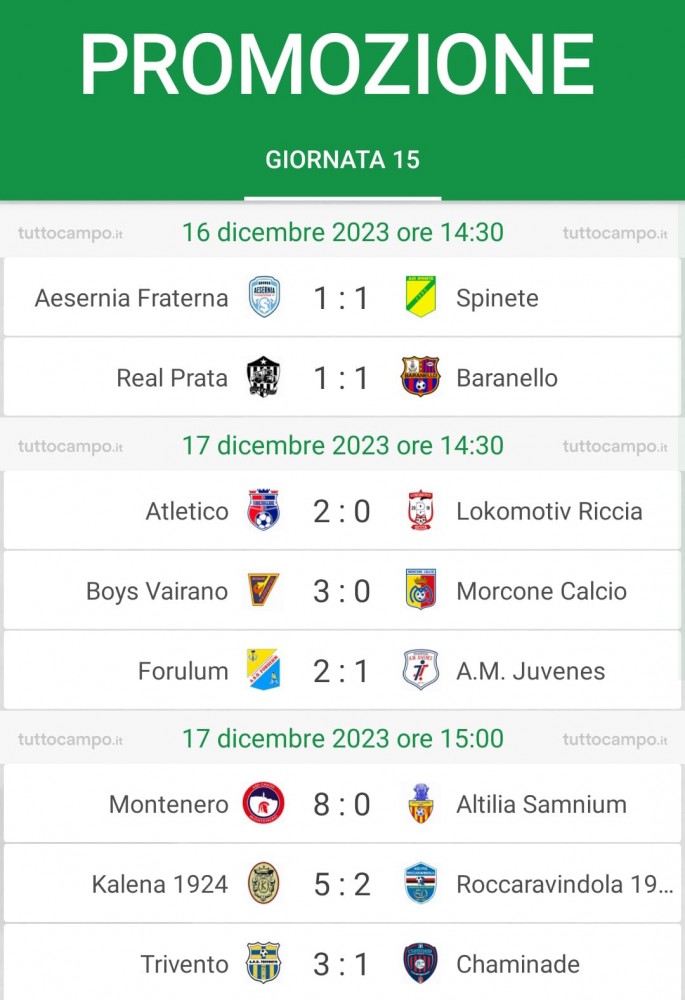Open the Montenero 8:0 match result

click(342, 804)
